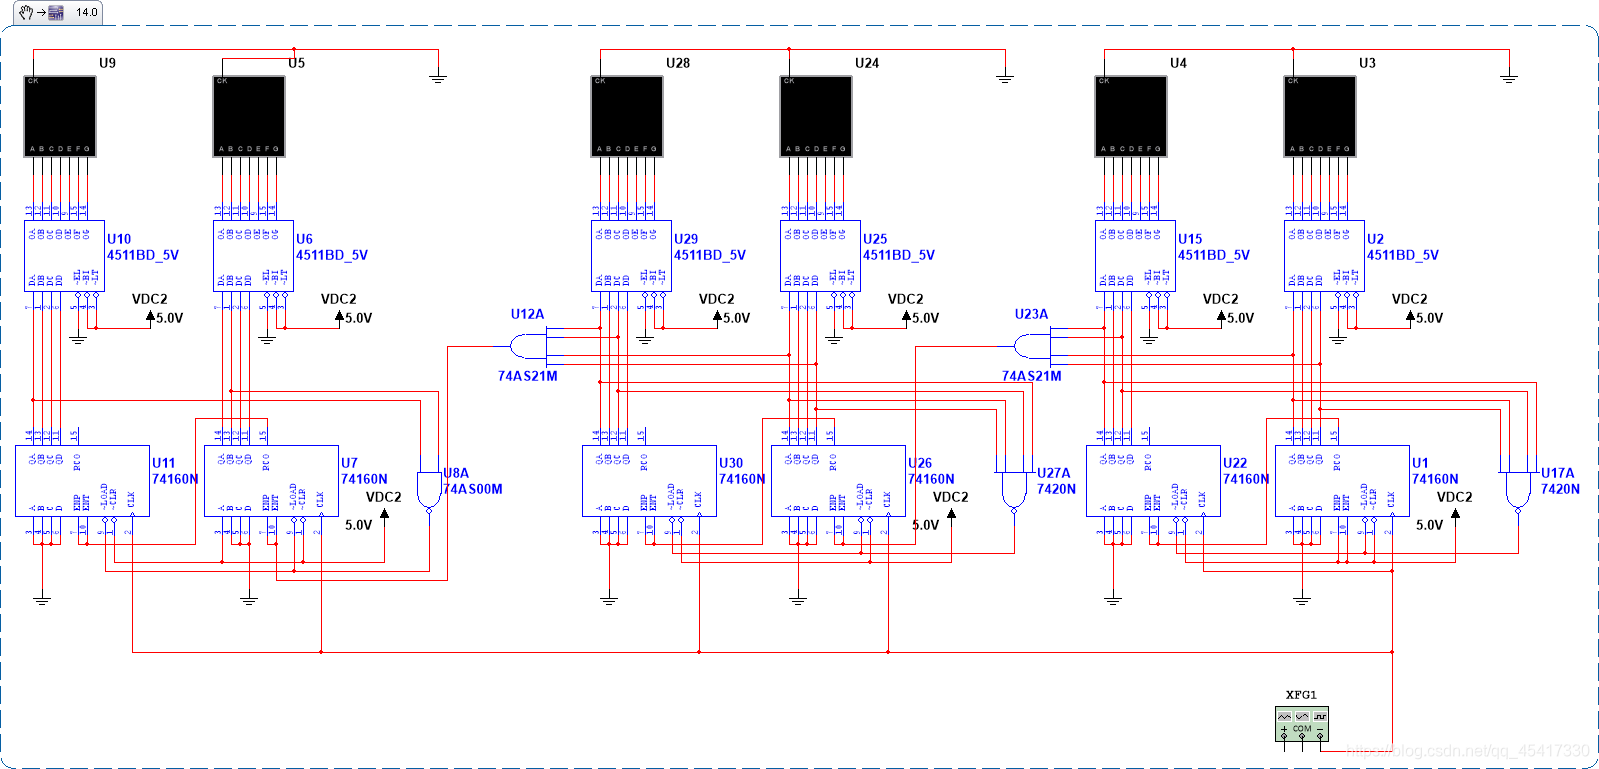
Task: Click the VDC2 label next to U29
Action: click(717, 299)
